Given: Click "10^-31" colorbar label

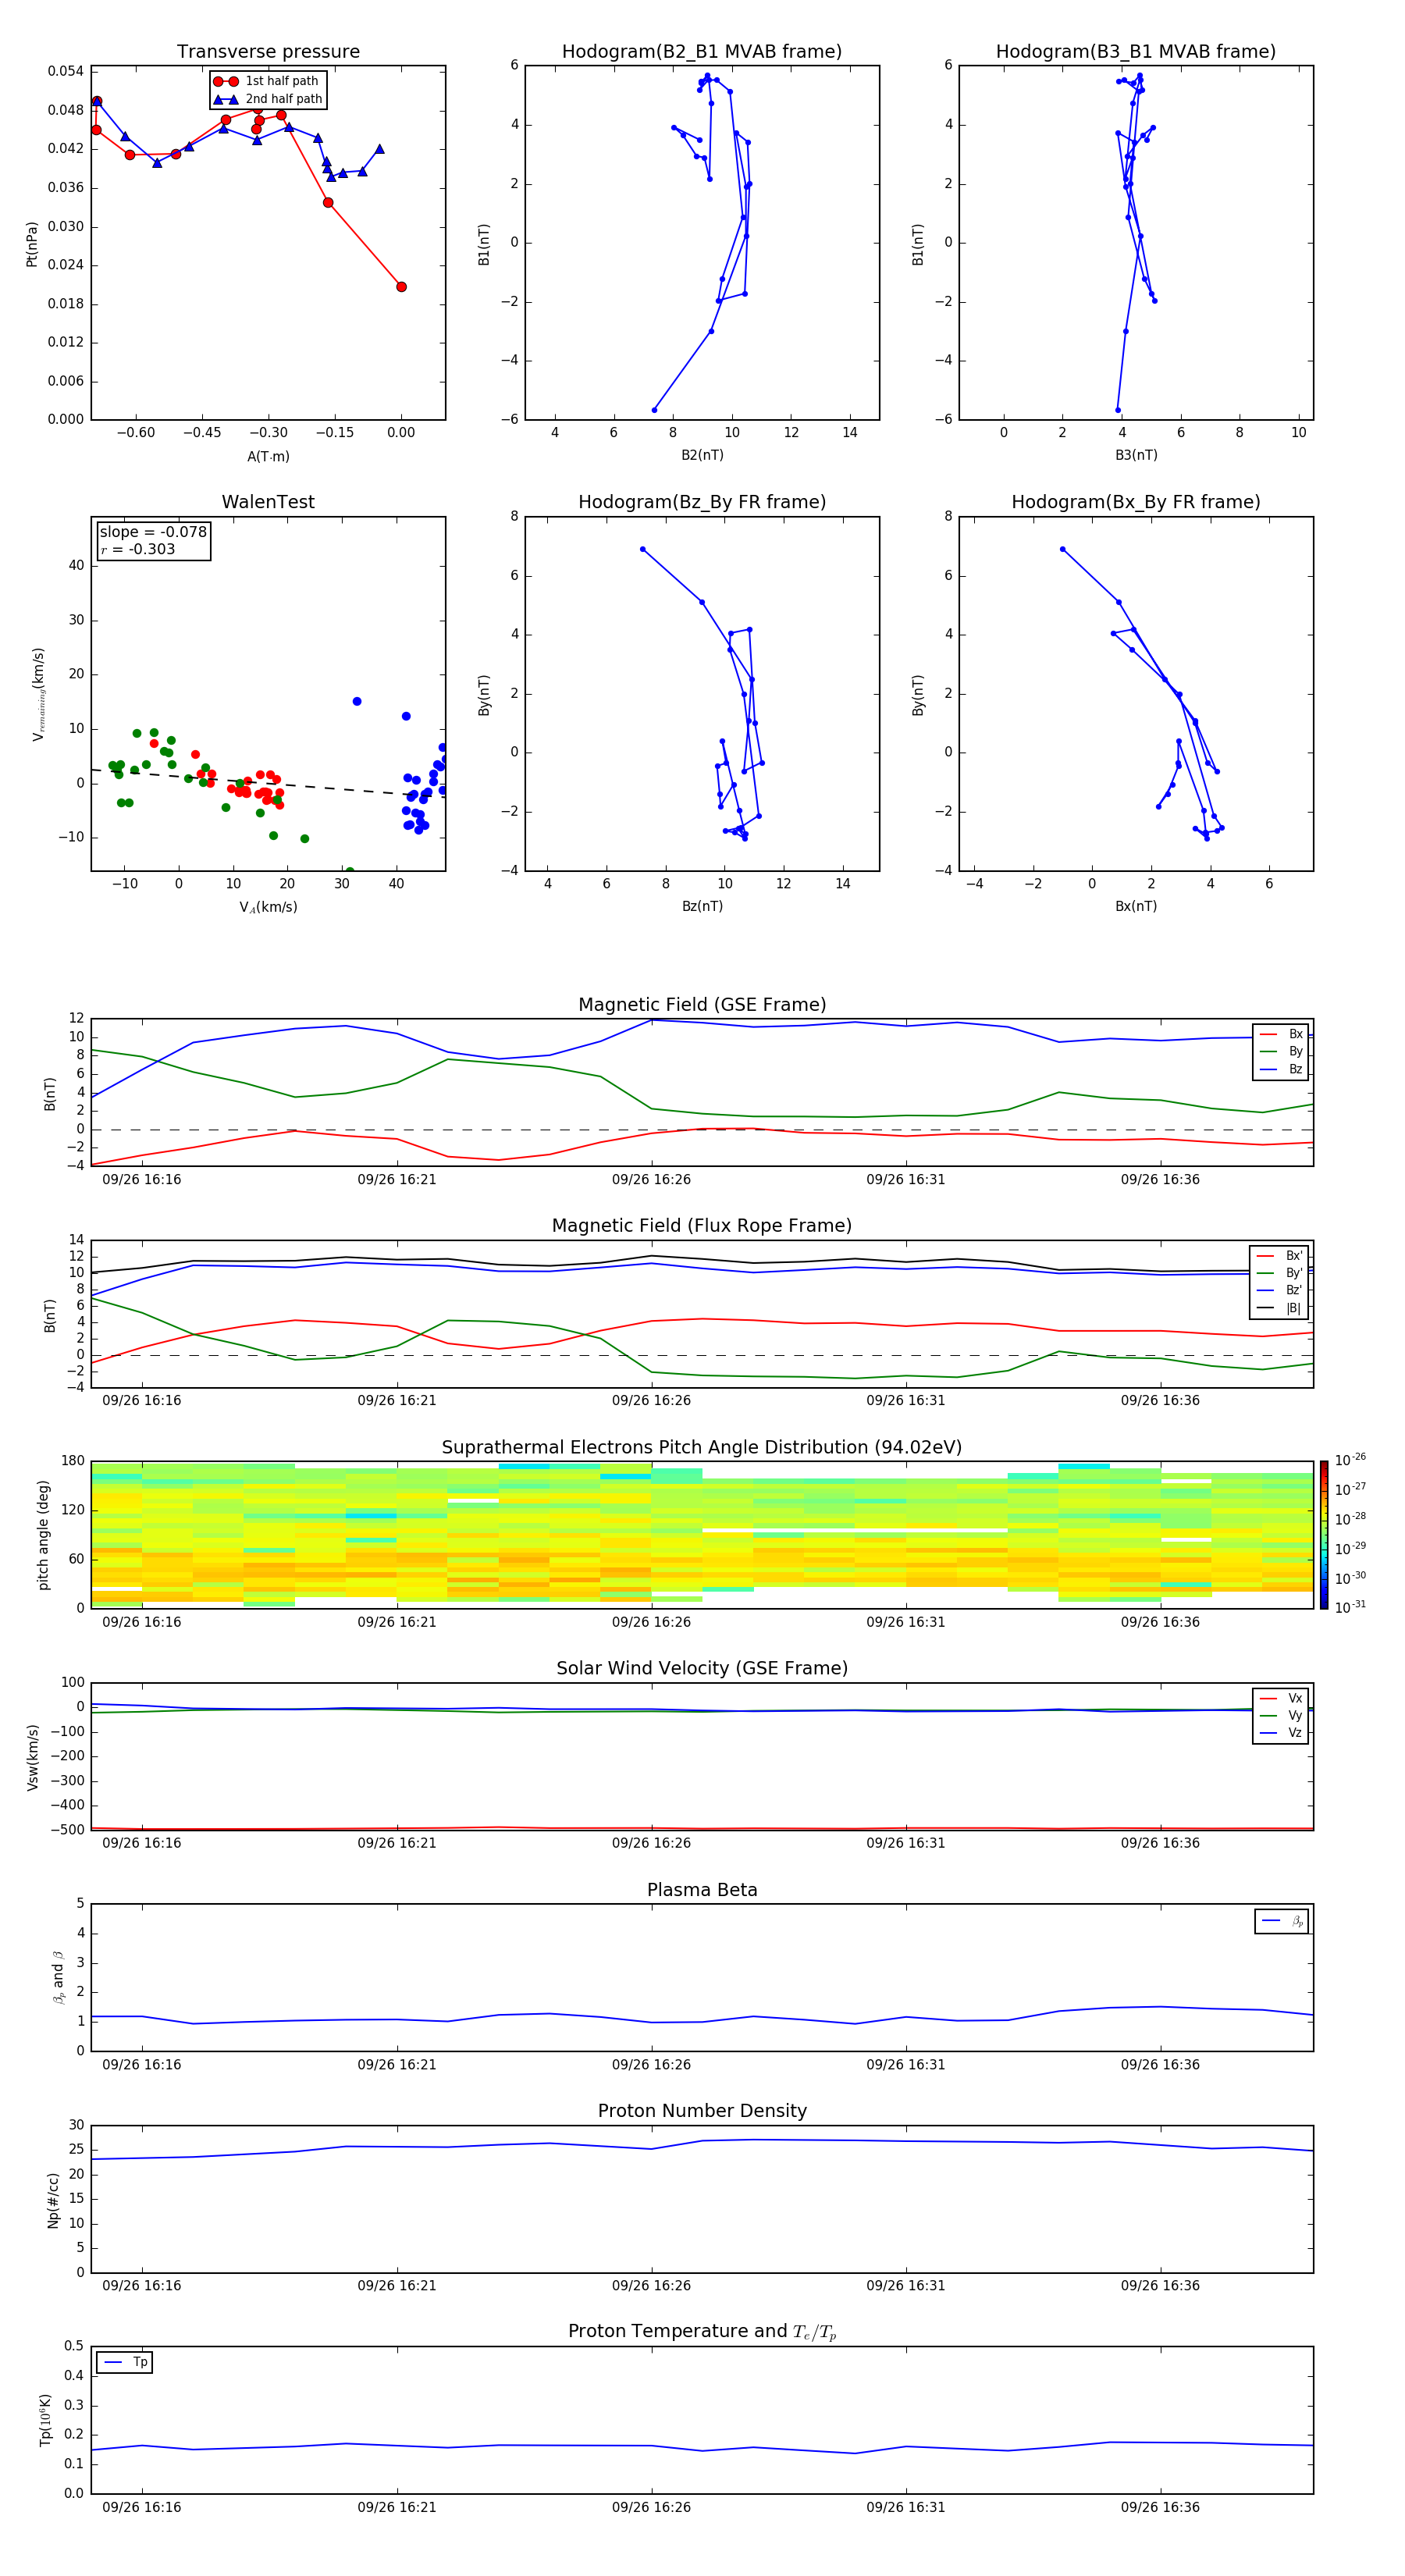Looking at the screenshot, I should (1350, 1607).
